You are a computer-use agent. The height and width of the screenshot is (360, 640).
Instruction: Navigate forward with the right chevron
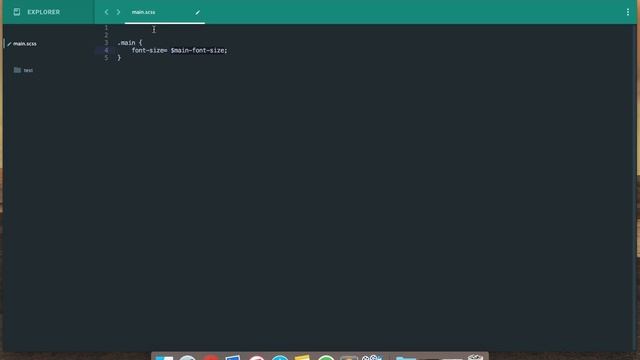(x=118, y=12)
